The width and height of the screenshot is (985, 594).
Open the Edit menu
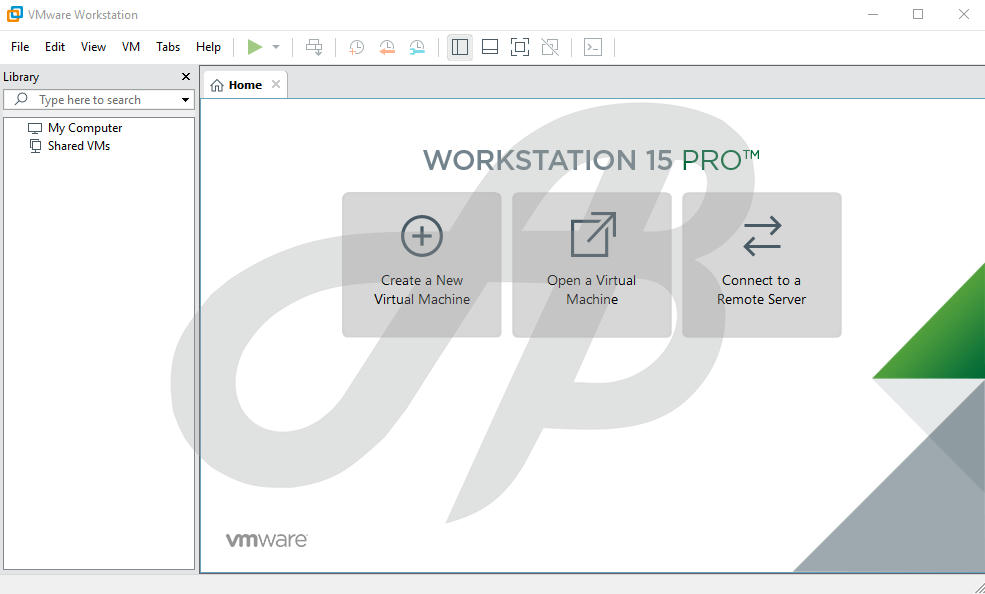(55, 47)
